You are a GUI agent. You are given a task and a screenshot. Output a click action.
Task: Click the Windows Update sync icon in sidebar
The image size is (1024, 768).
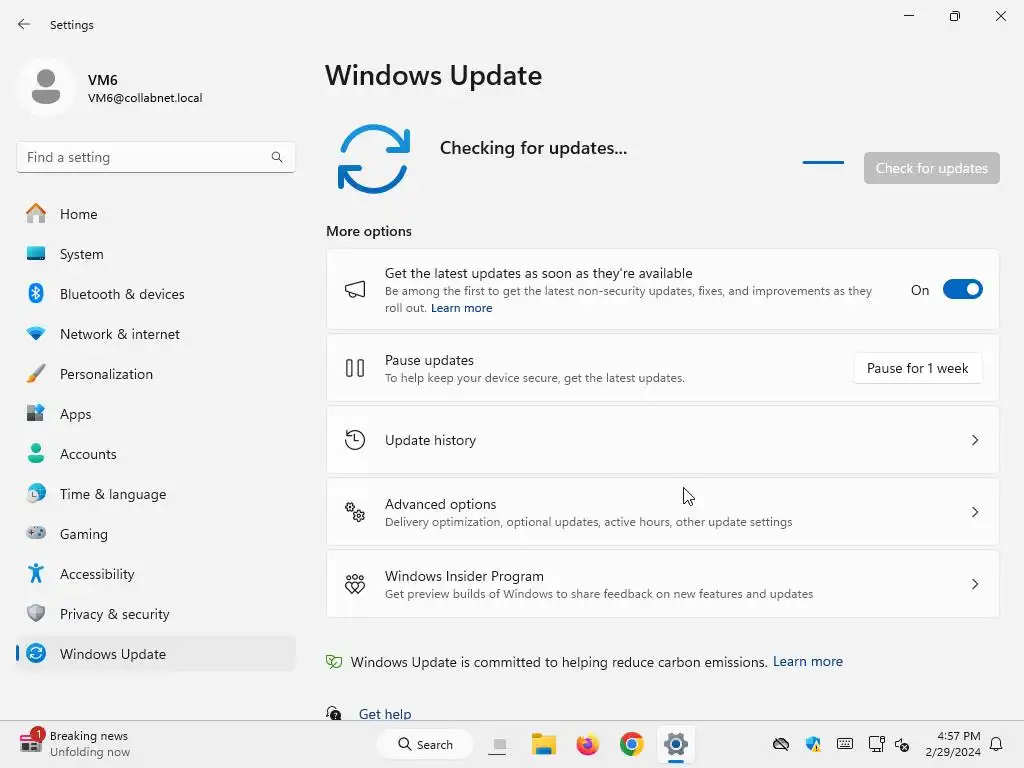tap(36, 653)
